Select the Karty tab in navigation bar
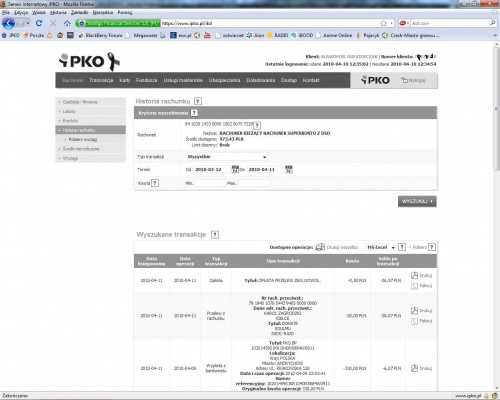 click(125, 80)
